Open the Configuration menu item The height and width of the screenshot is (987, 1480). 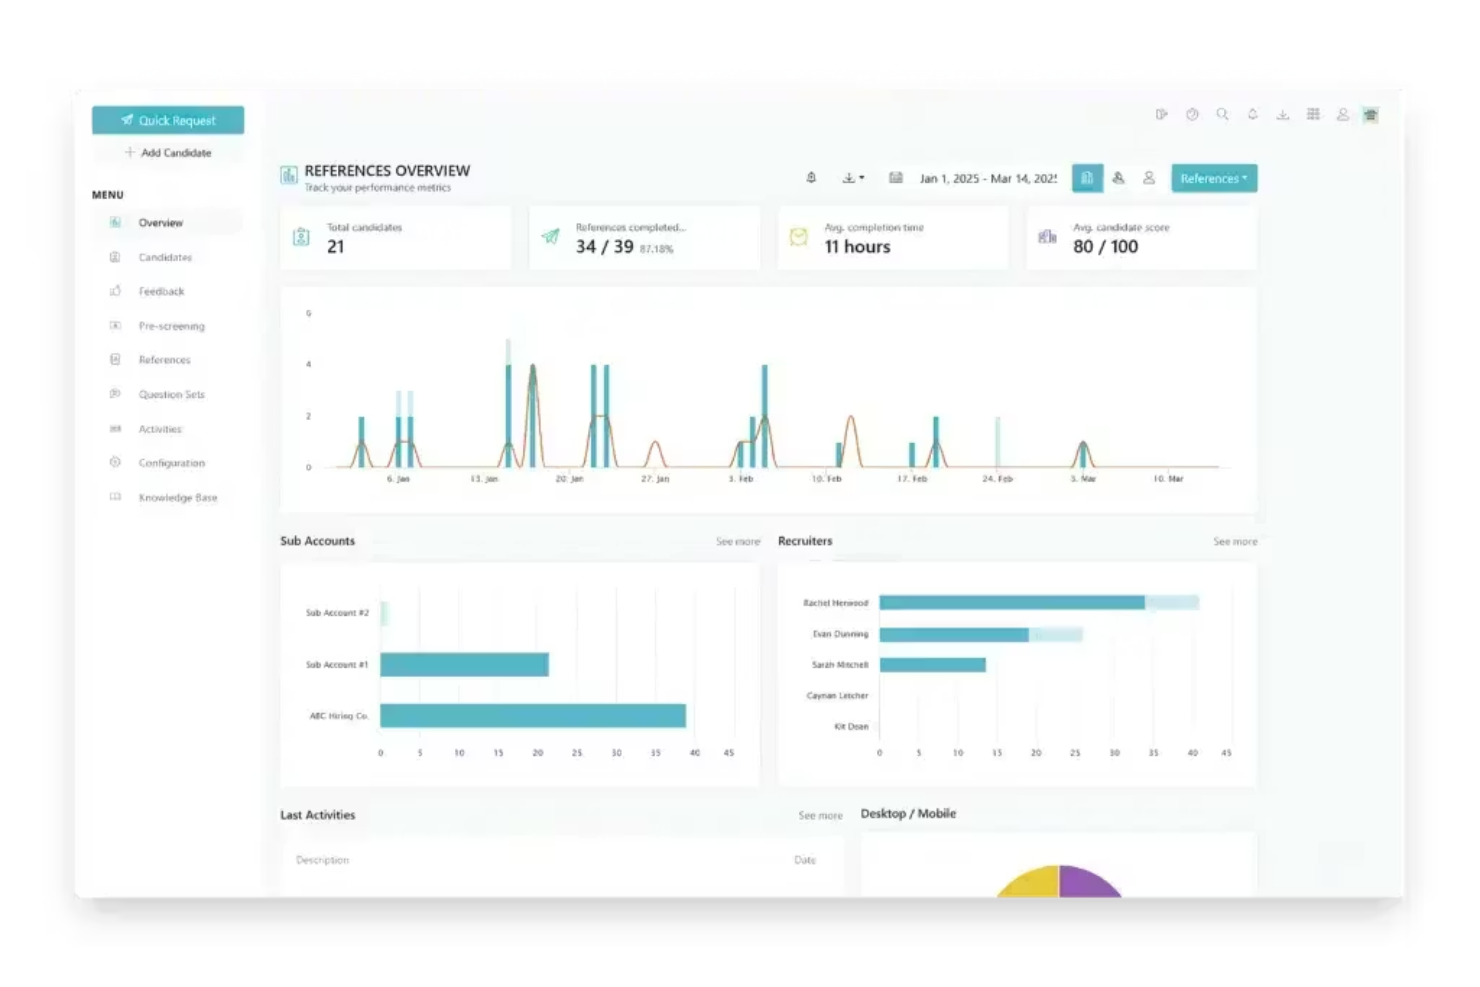[x=171, y=463]
